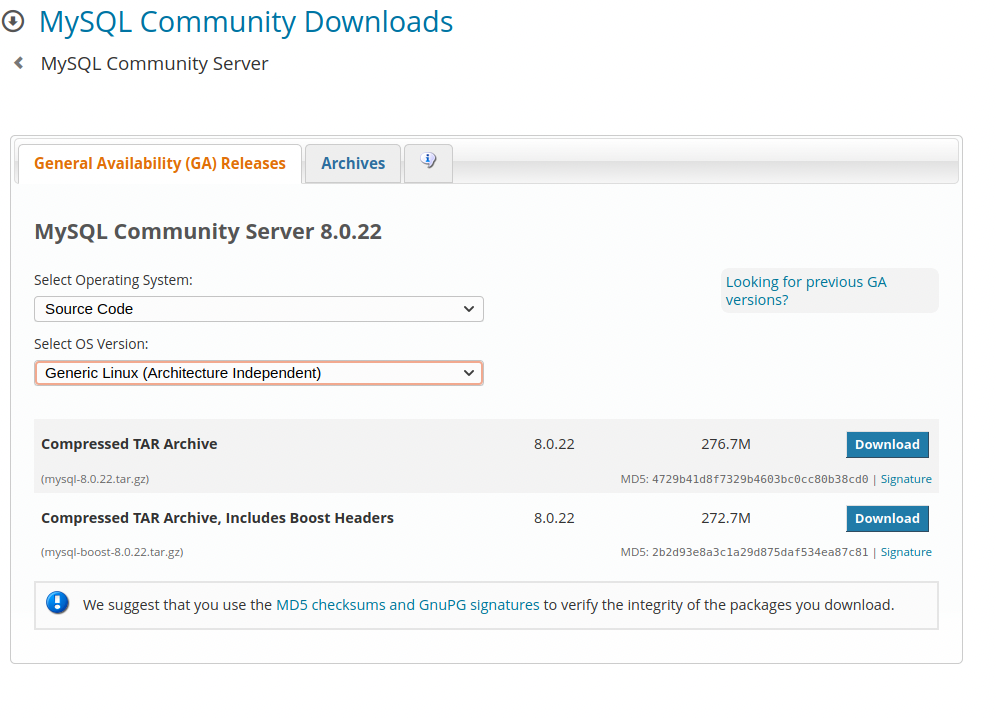Click the Select Operating System label
Image resolution: width=996 pixels, height=718 pixels.
113,280
